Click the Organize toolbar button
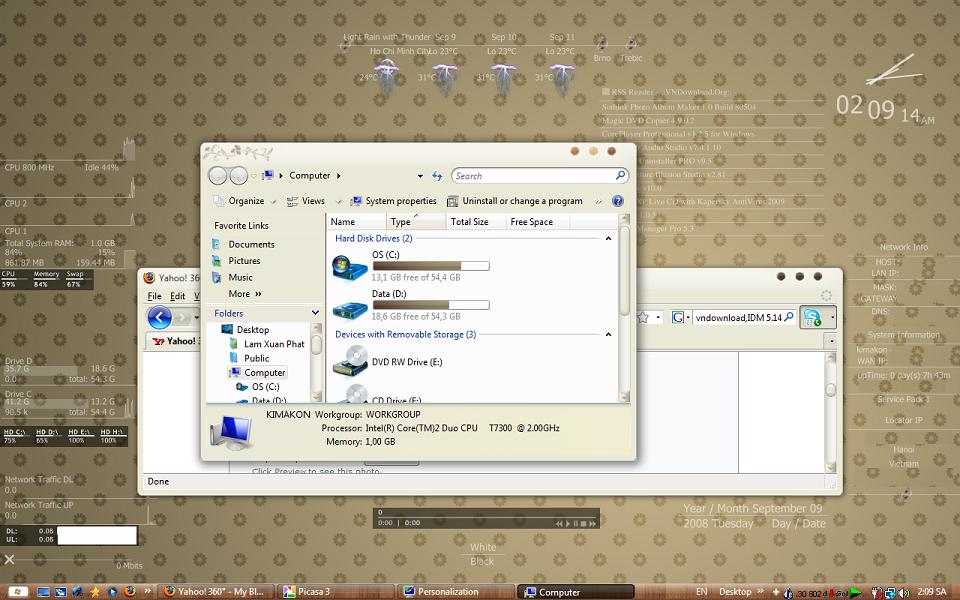The height and width of the screenshot is (600, 960). [x=239, y=201]
